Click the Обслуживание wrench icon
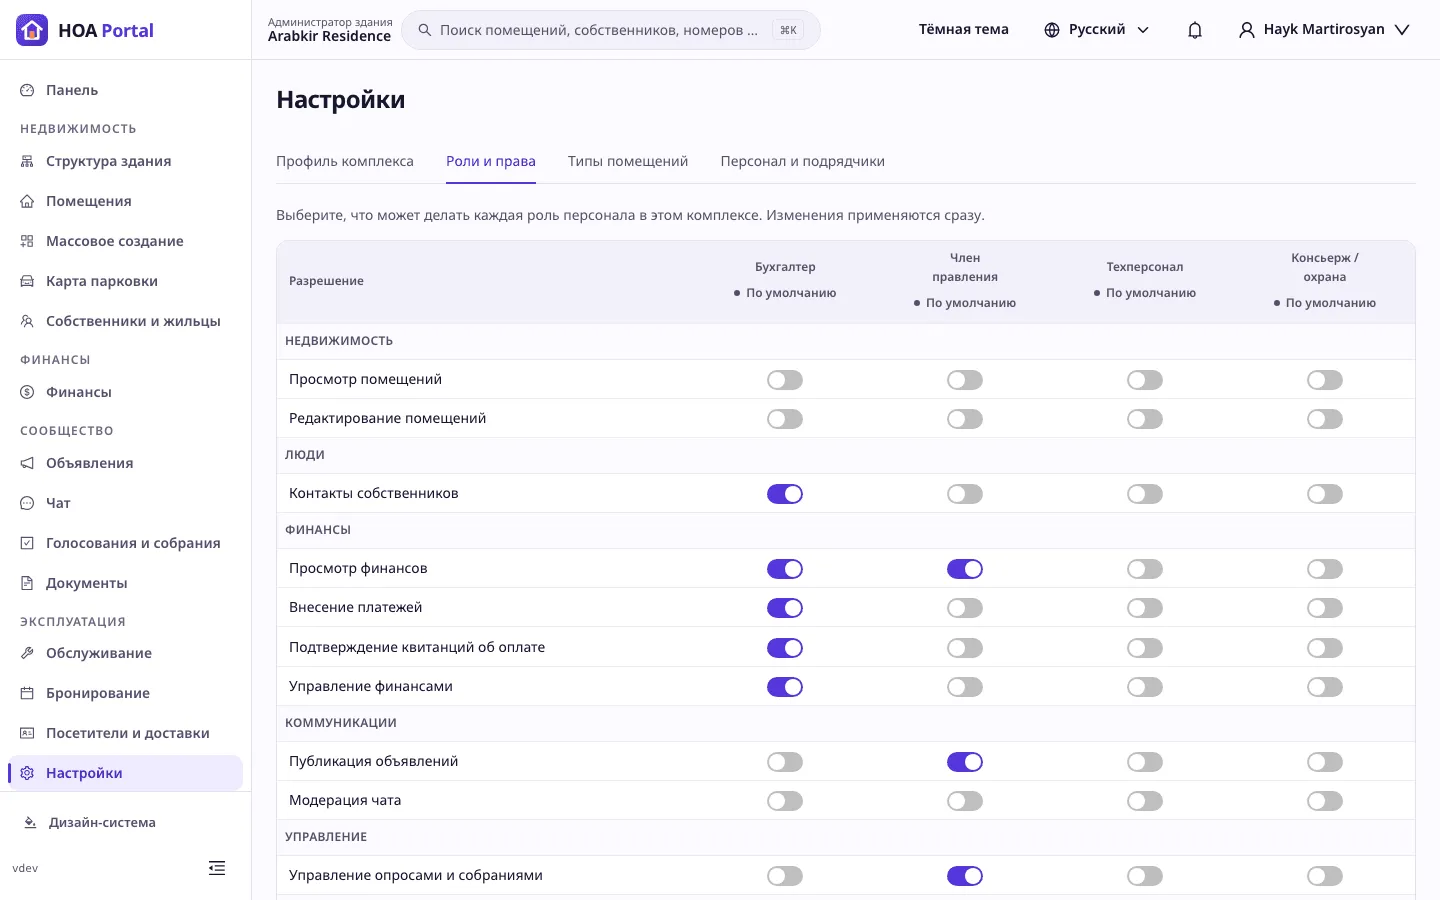The width and height of the screenshot is (1440, 900). (x=27, y=653)
